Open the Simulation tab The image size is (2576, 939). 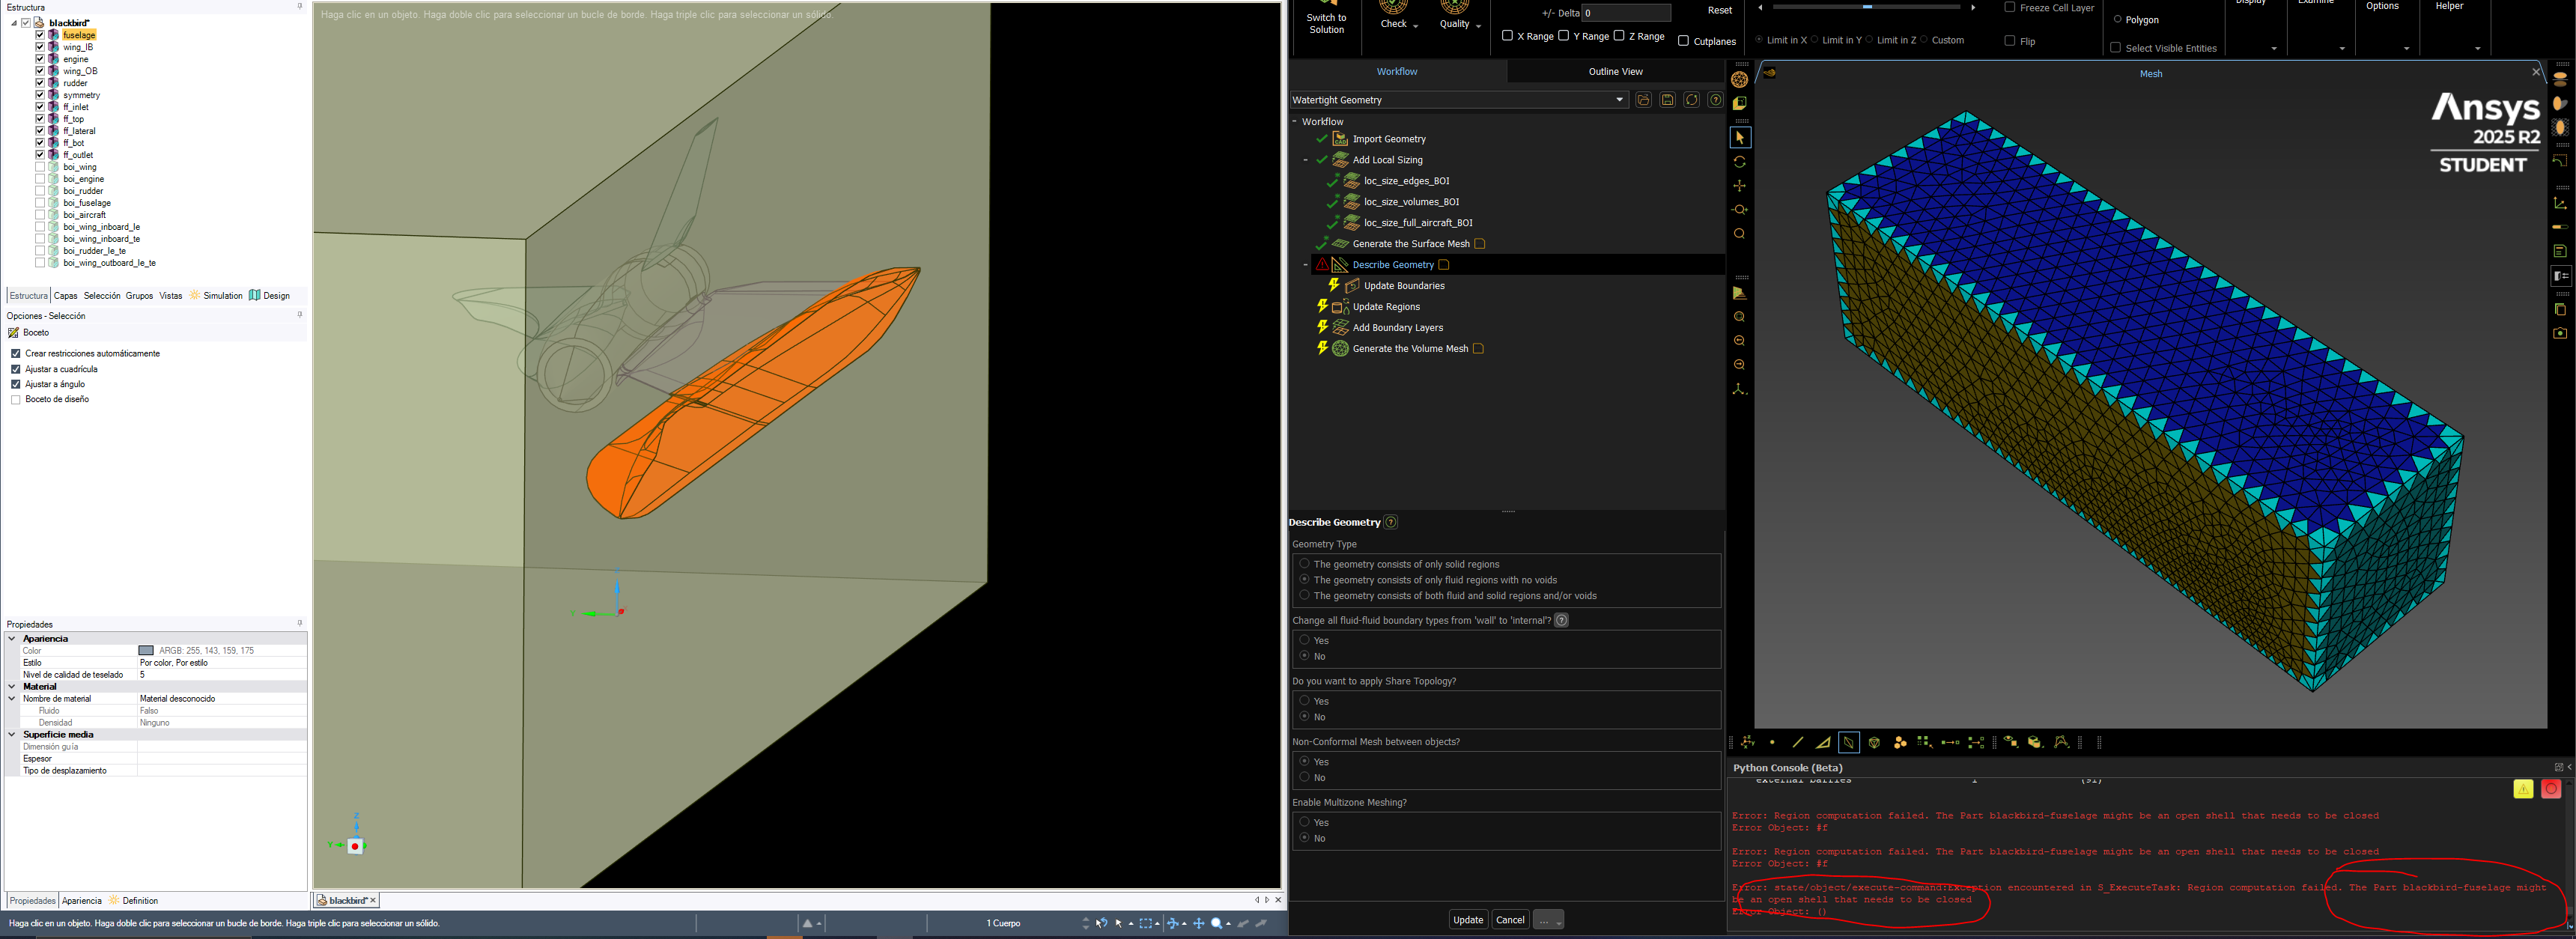tap(216, 296)
